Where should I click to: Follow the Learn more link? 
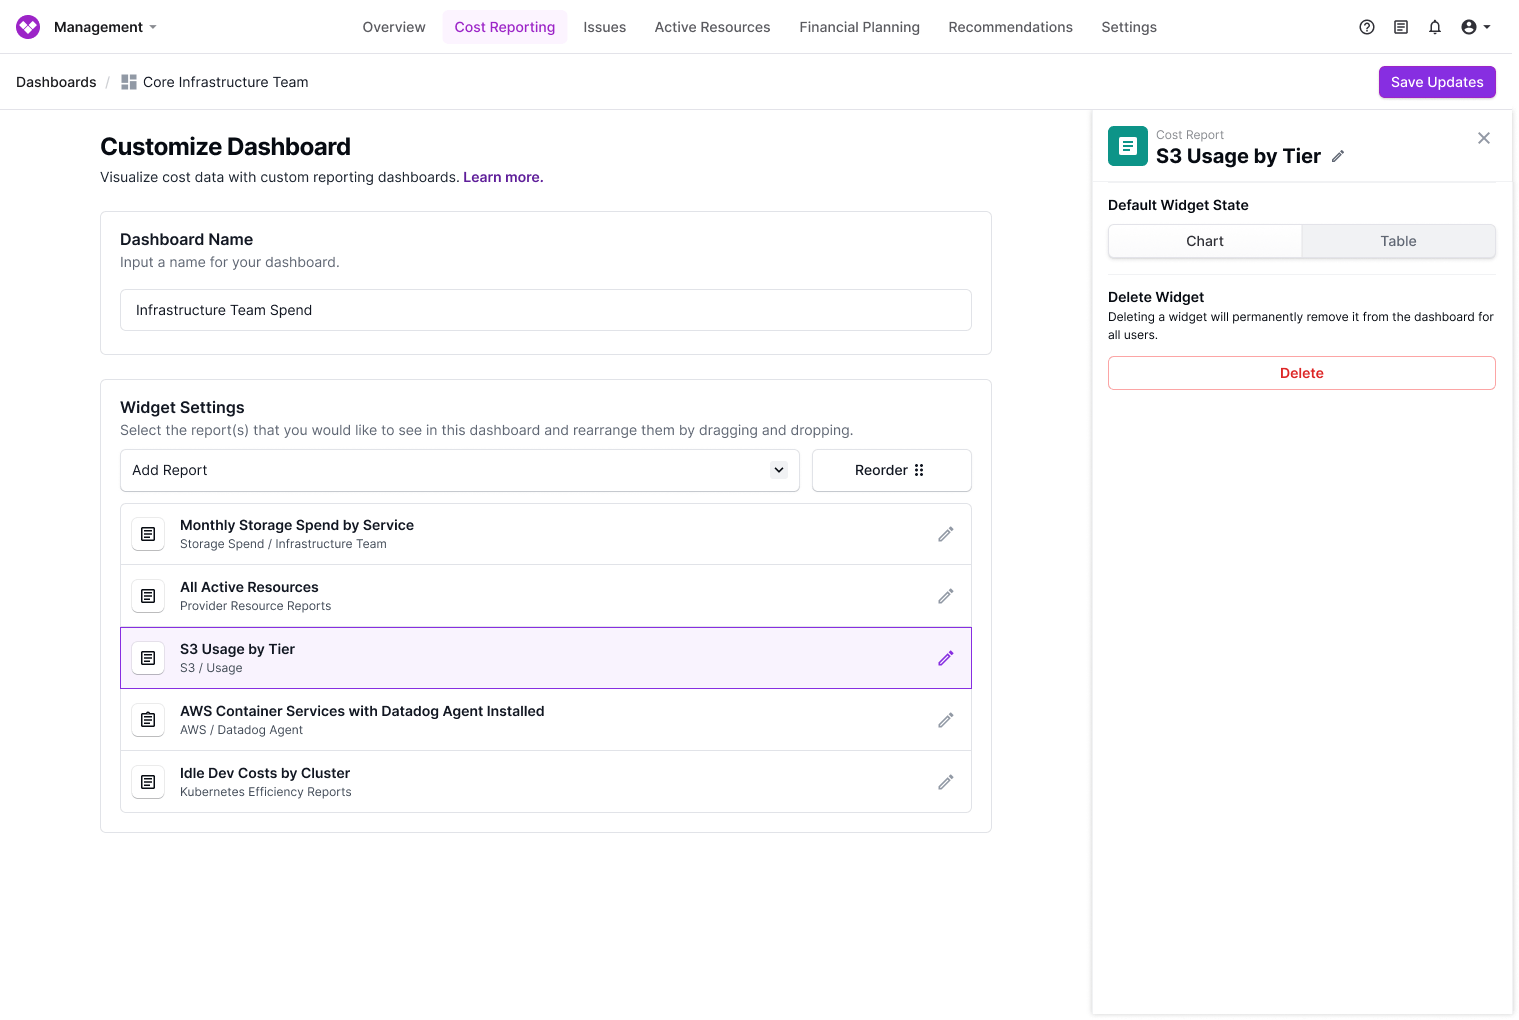point(503,177)
